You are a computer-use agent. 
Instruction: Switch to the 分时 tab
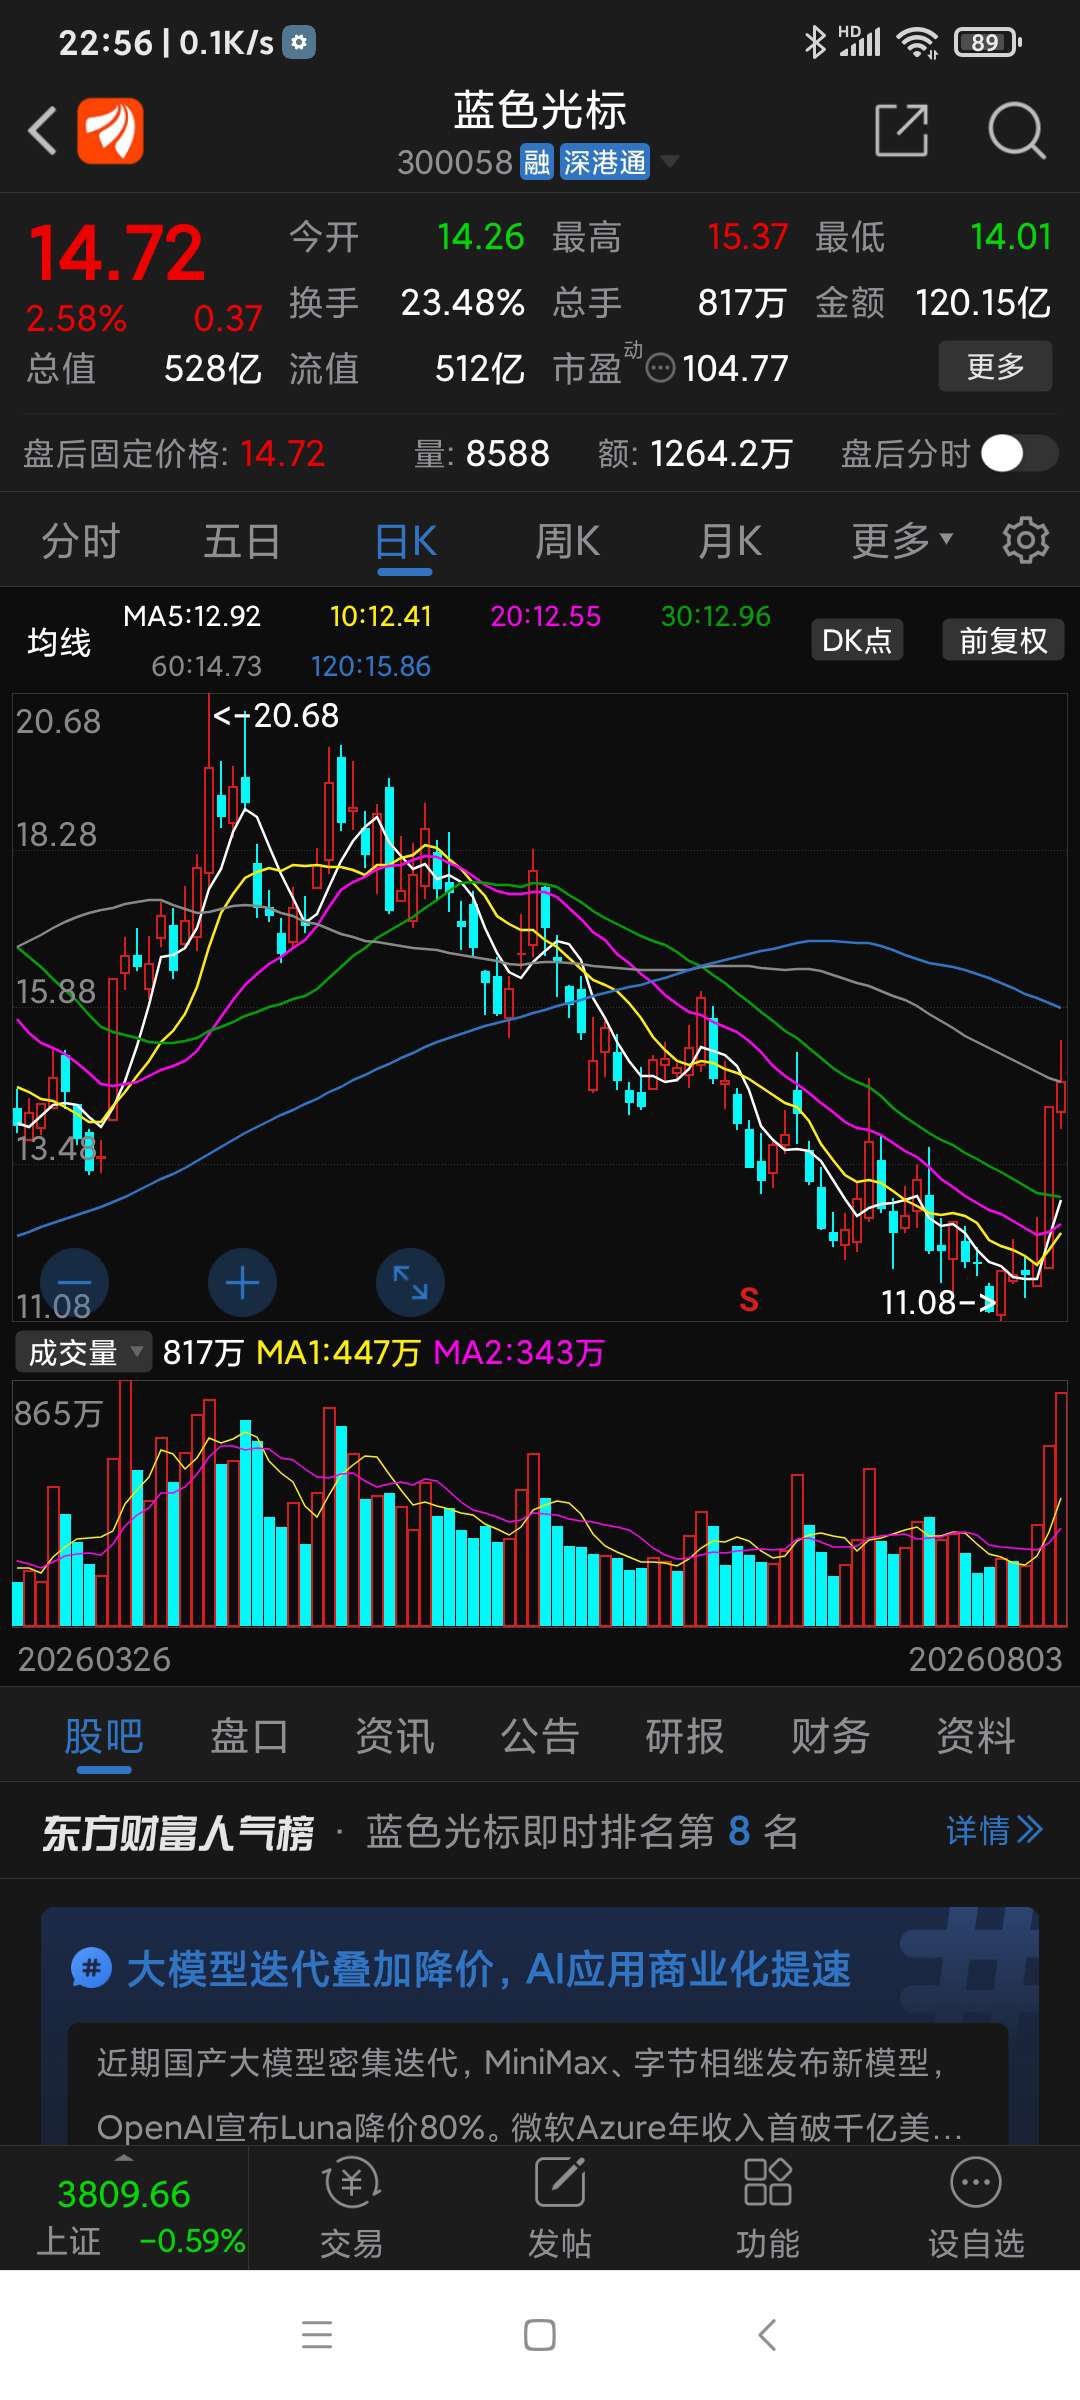click(81, 541)
